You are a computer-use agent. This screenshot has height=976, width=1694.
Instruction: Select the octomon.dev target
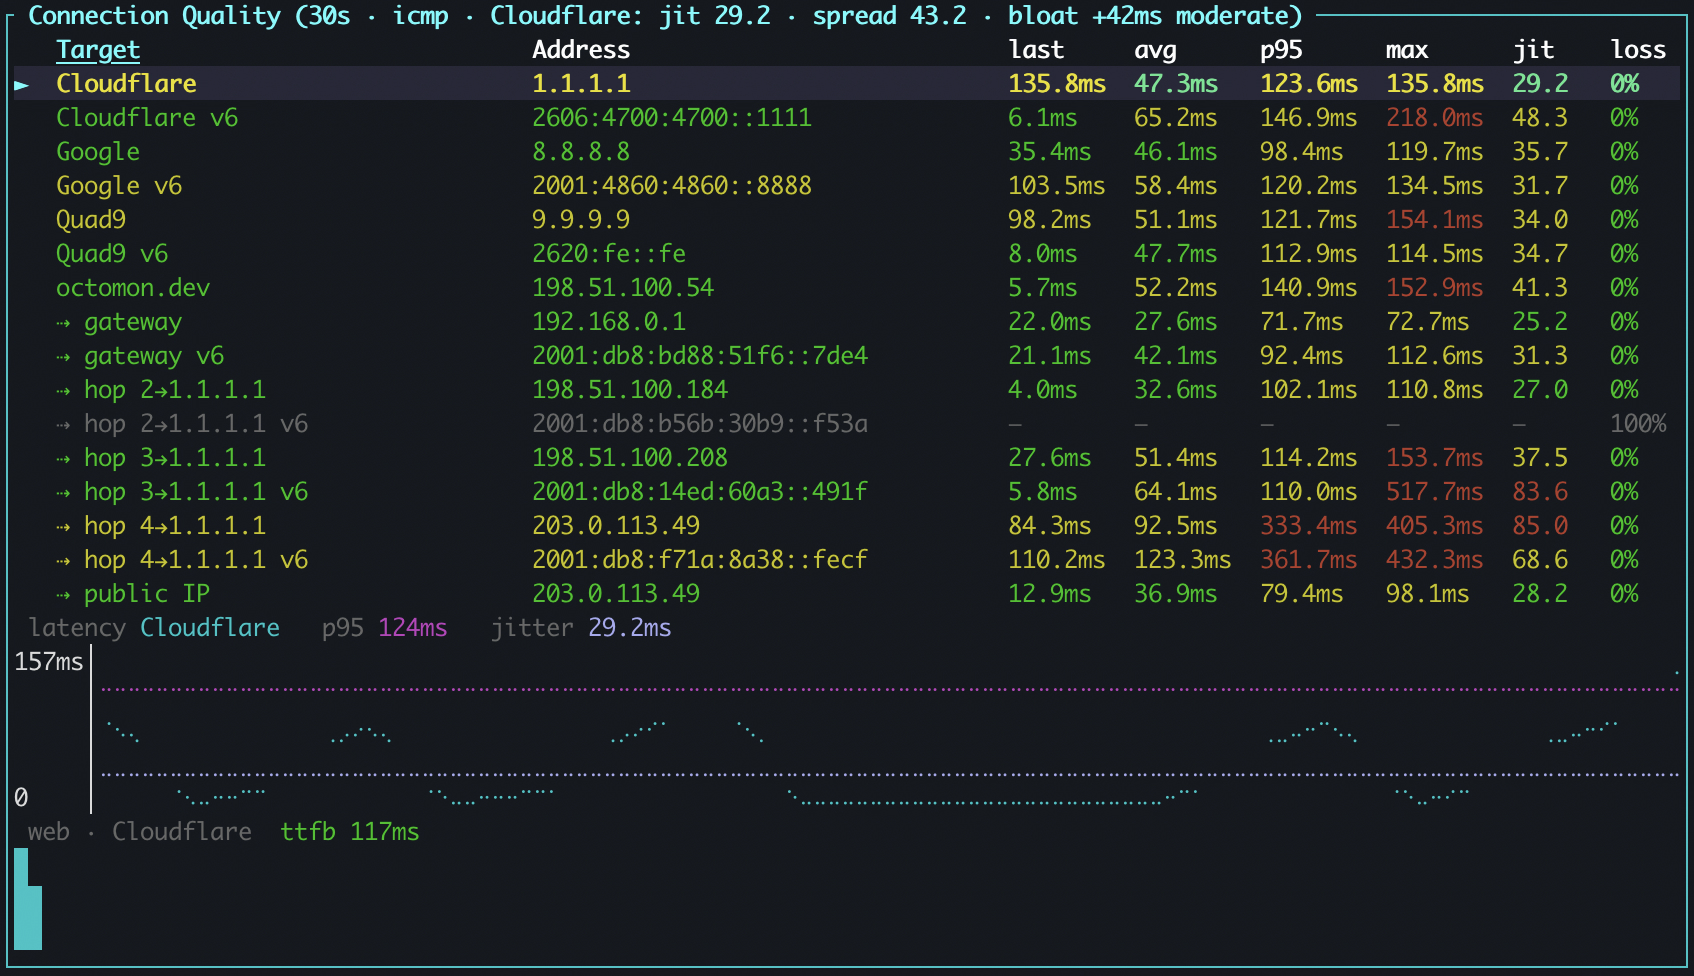tap(846, 288)
